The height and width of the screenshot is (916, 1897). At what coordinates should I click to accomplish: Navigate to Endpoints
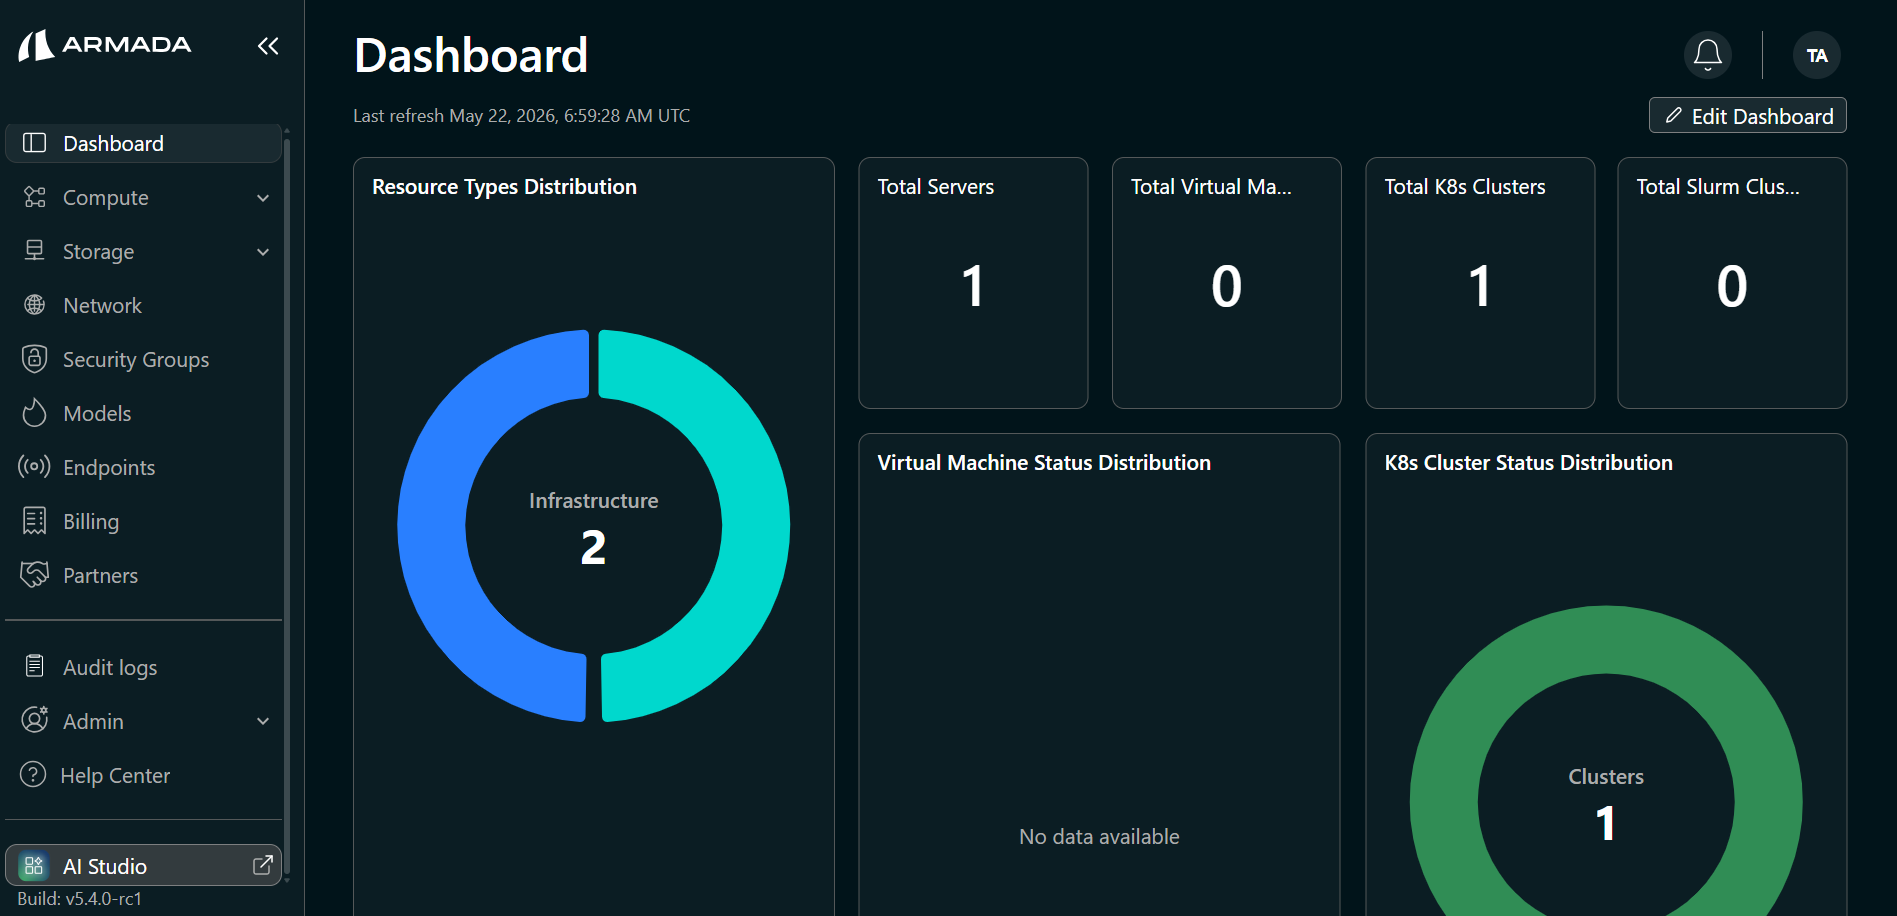coord(143,467)
